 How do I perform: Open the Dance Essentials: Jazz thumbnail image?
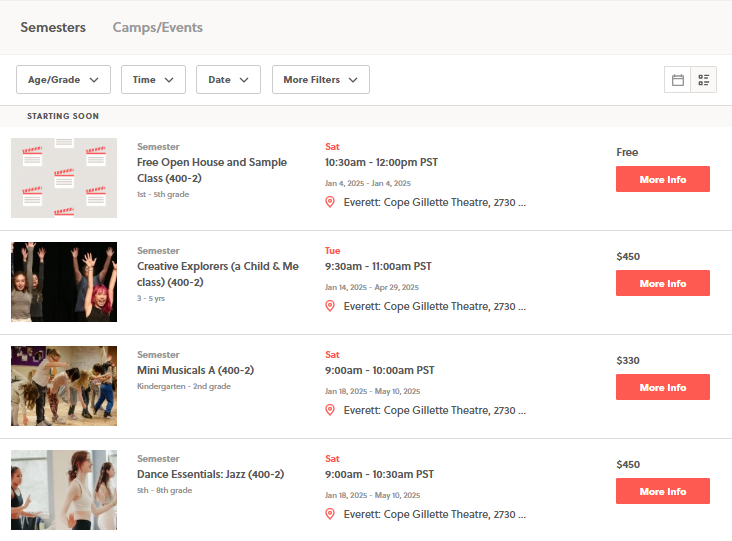pyautogui.click(x=64, y=490)
